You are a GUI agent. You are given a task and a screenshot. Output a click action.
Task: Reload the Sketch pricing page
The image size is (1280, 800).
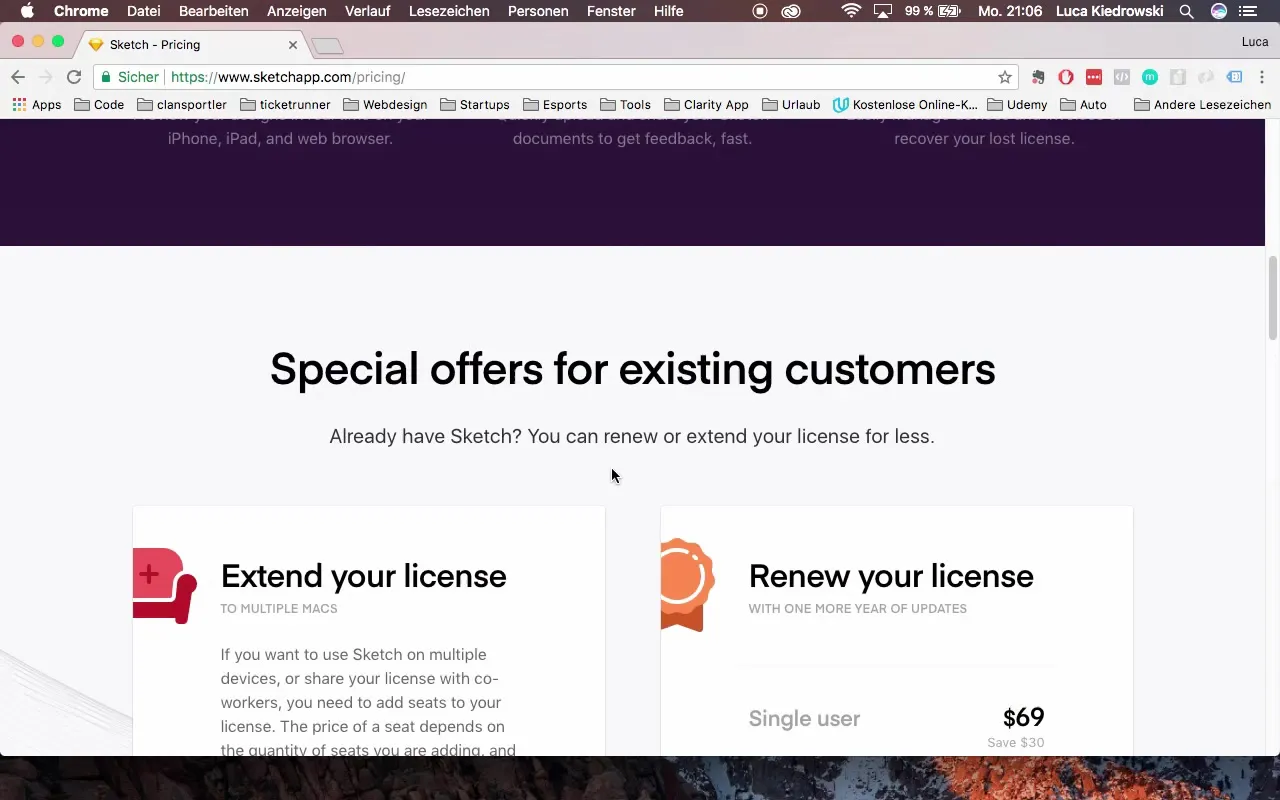point(74,77)
